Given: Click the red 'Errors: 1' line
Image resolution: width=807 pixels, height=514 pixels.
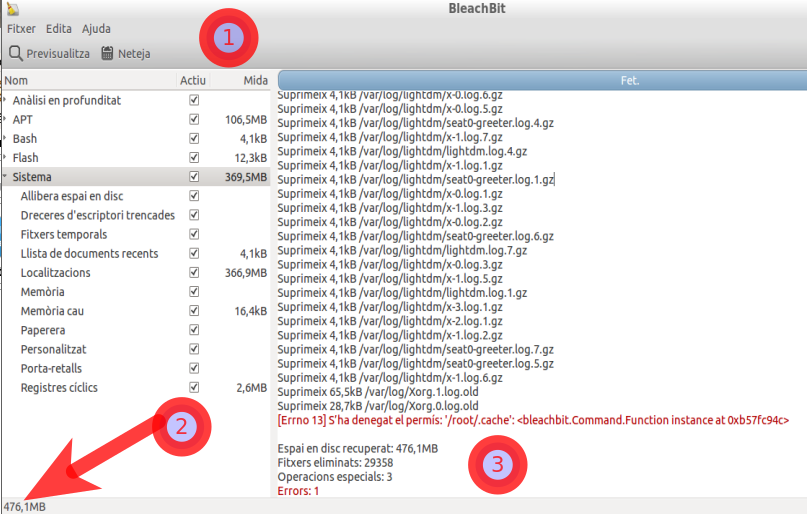Looking at the screenshot, I should [298, 491].
